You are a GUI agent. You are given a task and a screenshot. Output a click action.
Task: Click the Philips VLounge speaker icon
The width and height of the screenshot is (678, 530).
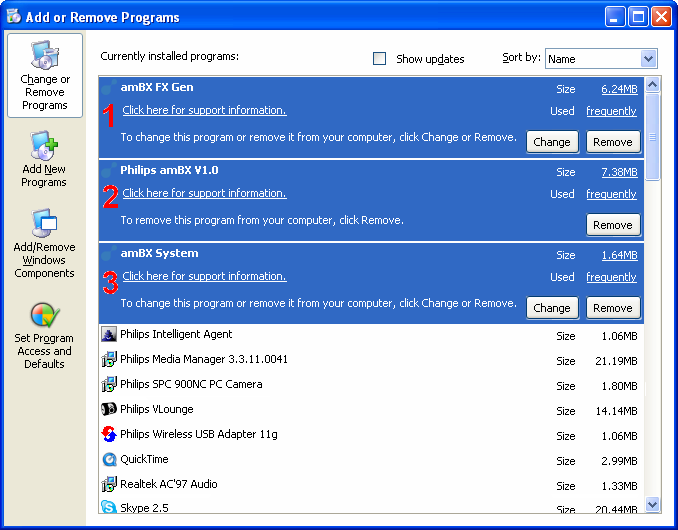point(109,409)
